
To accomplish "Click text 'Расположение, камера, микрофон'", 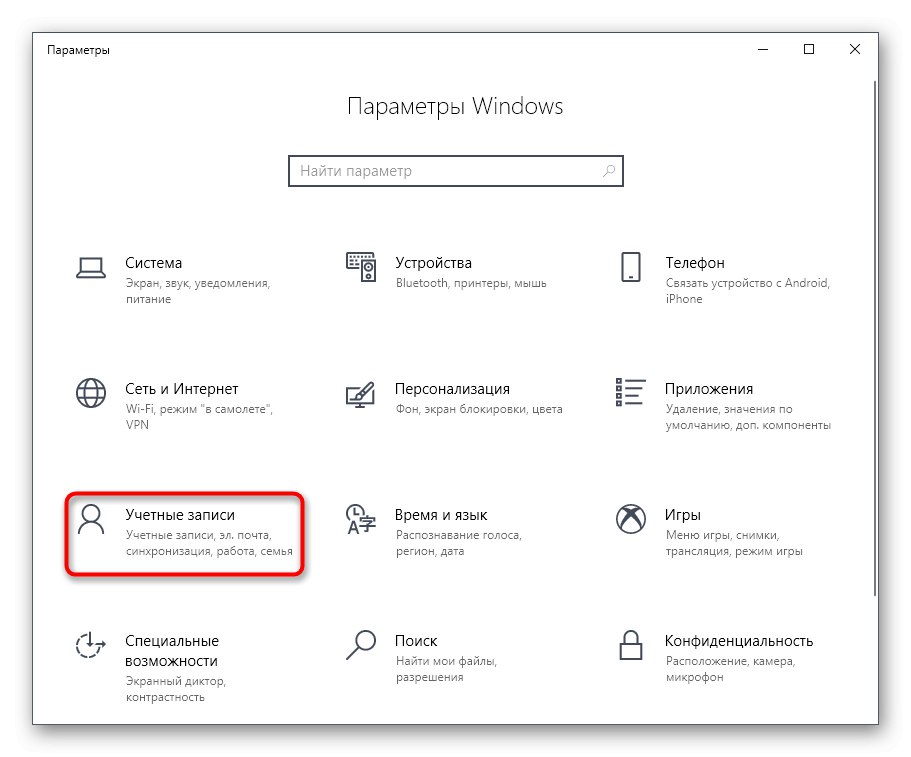I will tap(730, 669).
